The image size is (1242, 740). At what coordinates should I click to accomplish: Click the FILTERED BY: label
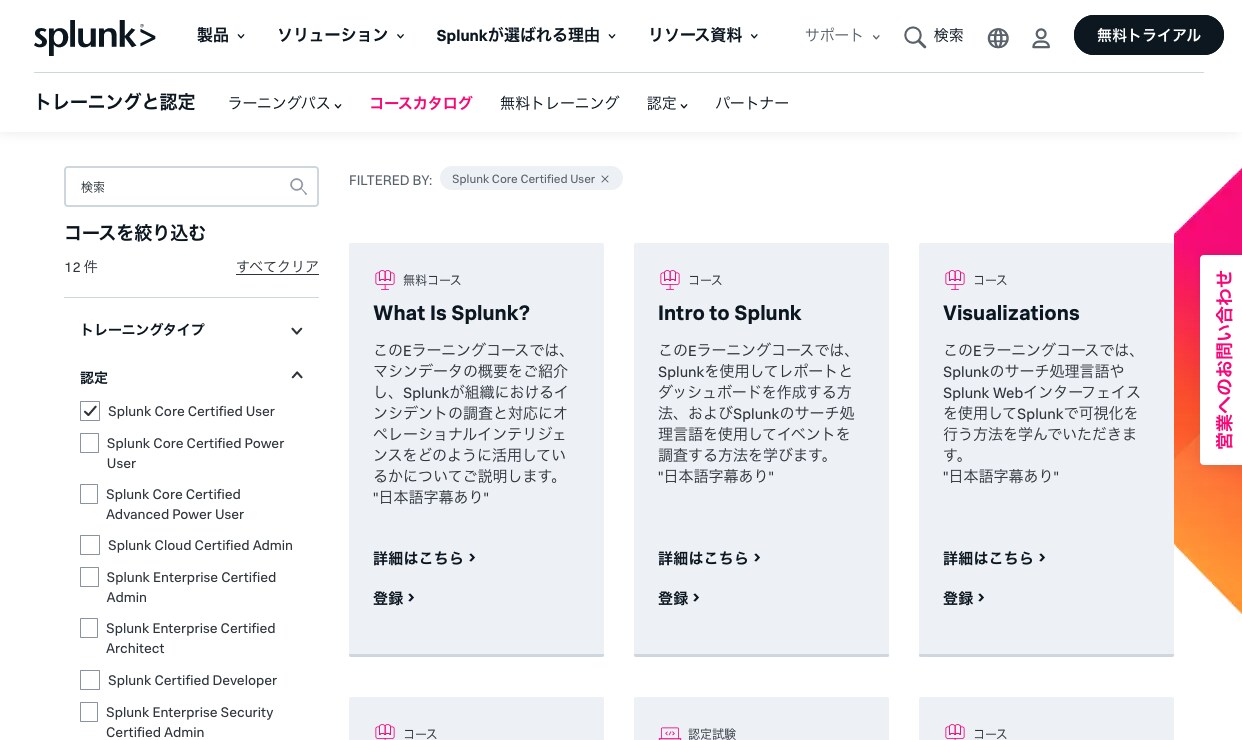pyautogui.click(x=391, y=180)
